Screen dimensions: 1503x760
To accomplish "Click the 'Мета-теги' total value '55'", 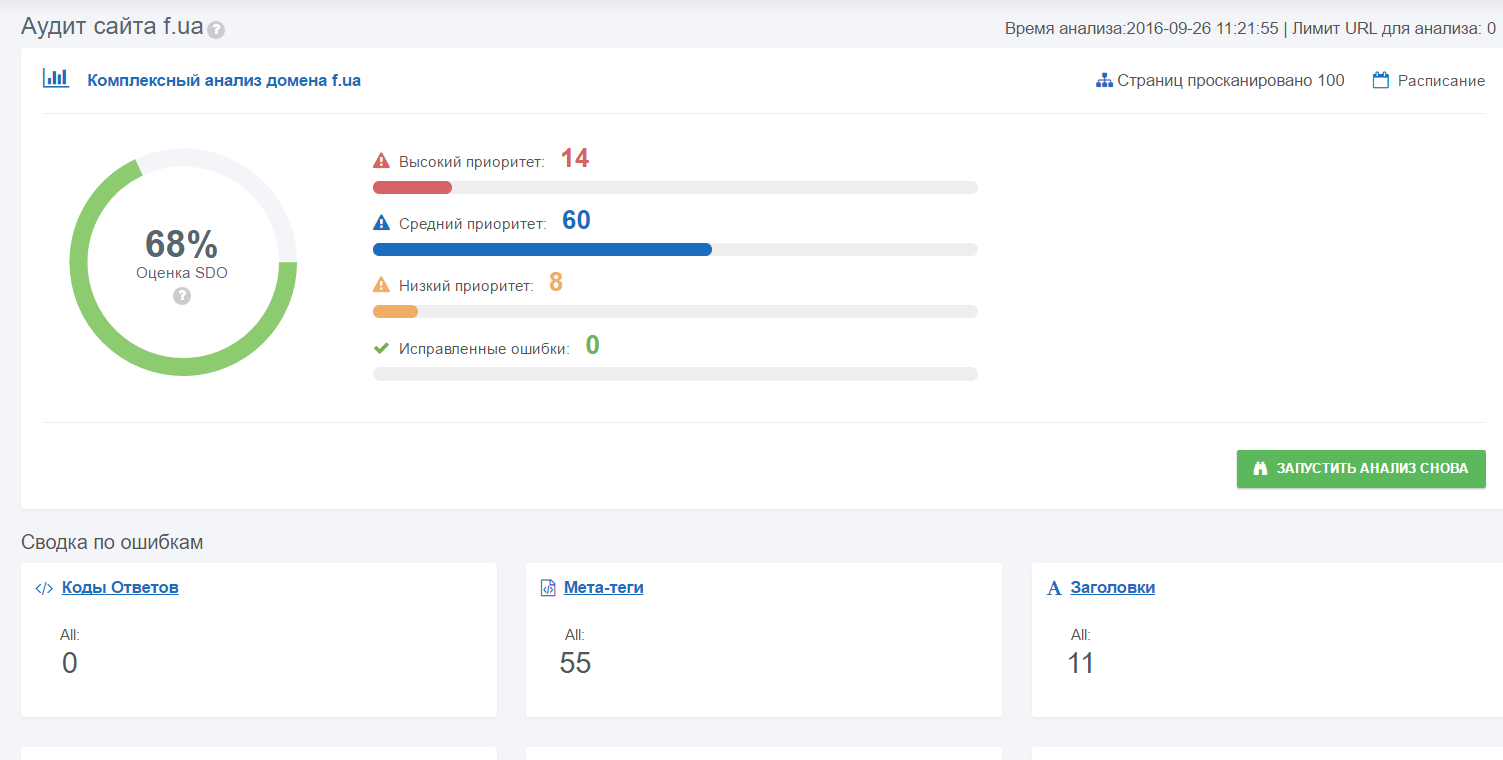I will [576, 663].
